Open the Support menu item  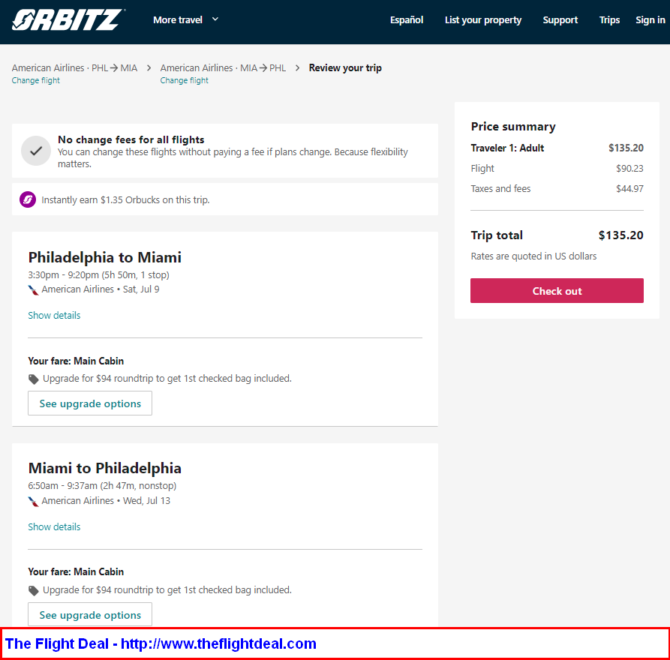[560, 20]
